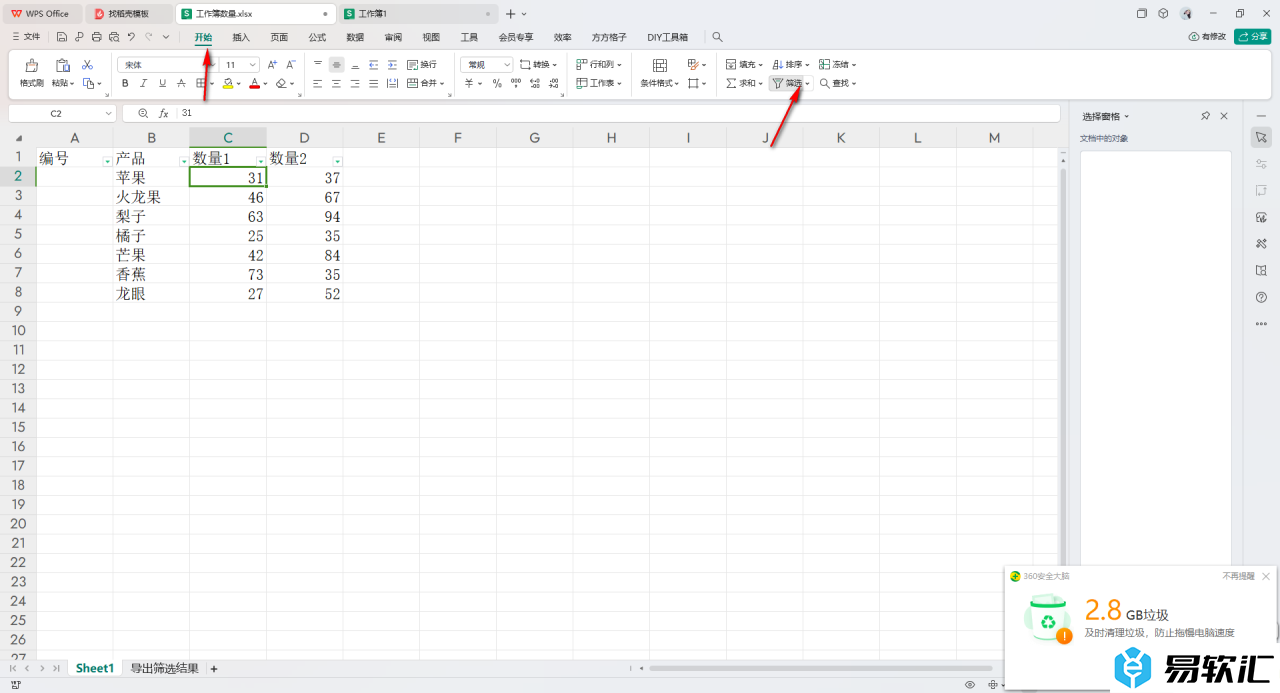Align text right in cell
Viewport: 1280px width, 693px height.
click(x=355, y=84)
